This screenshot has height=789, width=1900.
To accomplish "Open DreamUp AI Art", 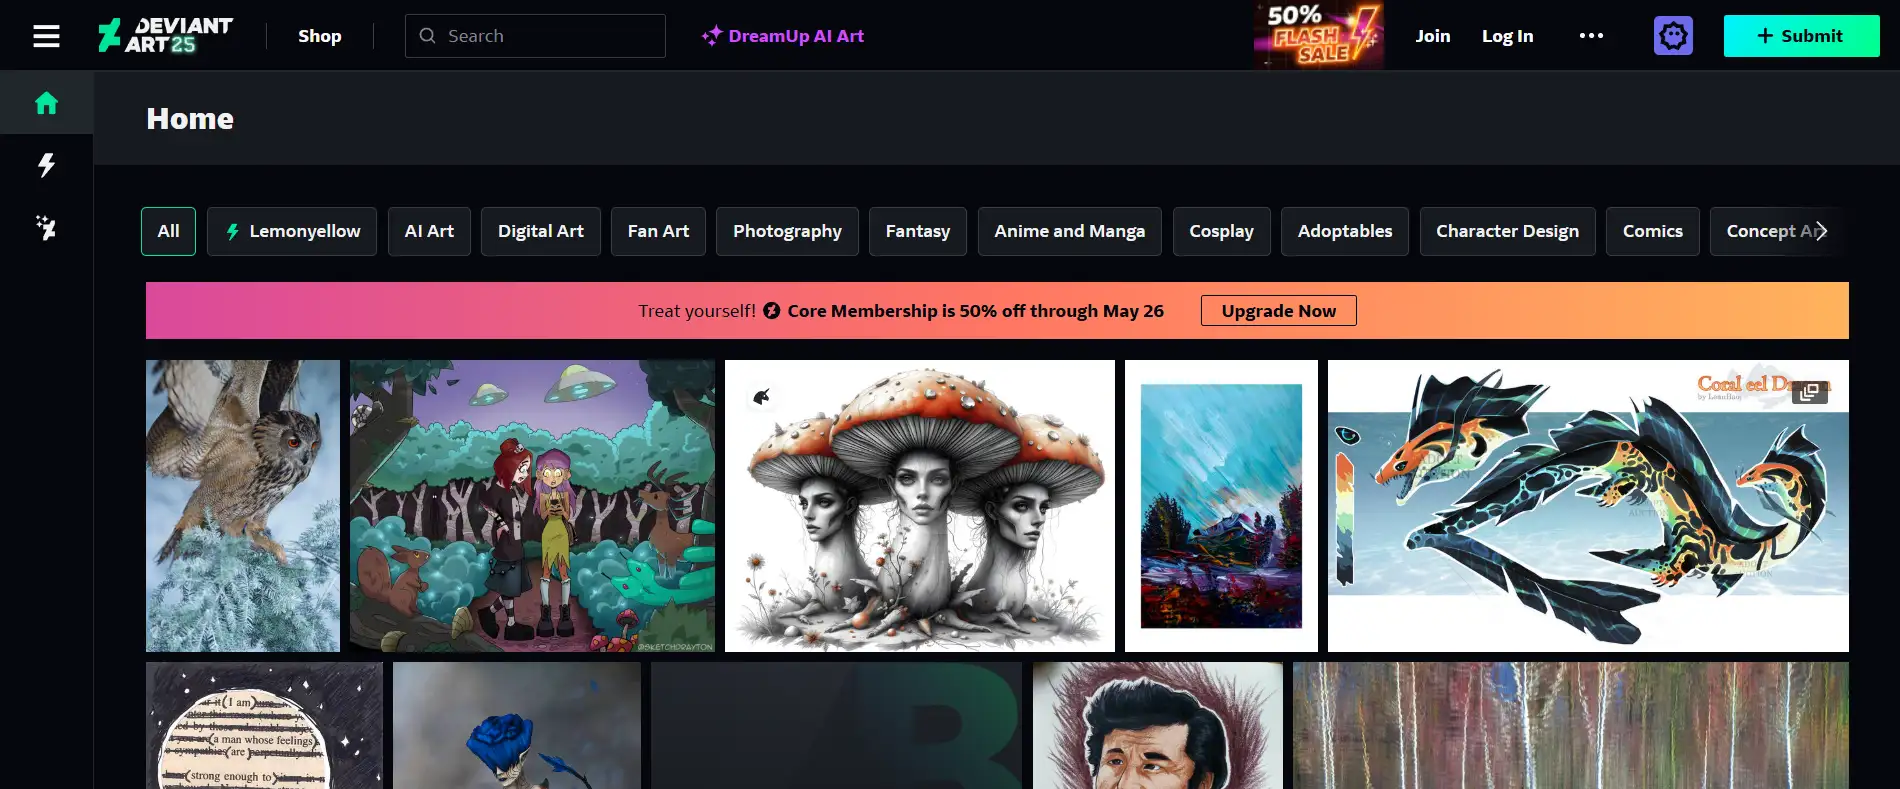I will [782, 36].
